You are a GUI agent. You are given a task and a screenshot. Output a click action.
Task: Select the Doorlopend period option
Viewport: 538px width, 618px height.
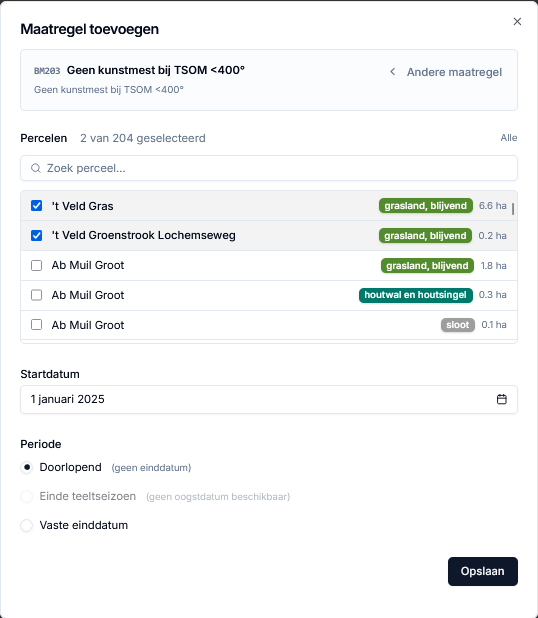pos(27,467)
